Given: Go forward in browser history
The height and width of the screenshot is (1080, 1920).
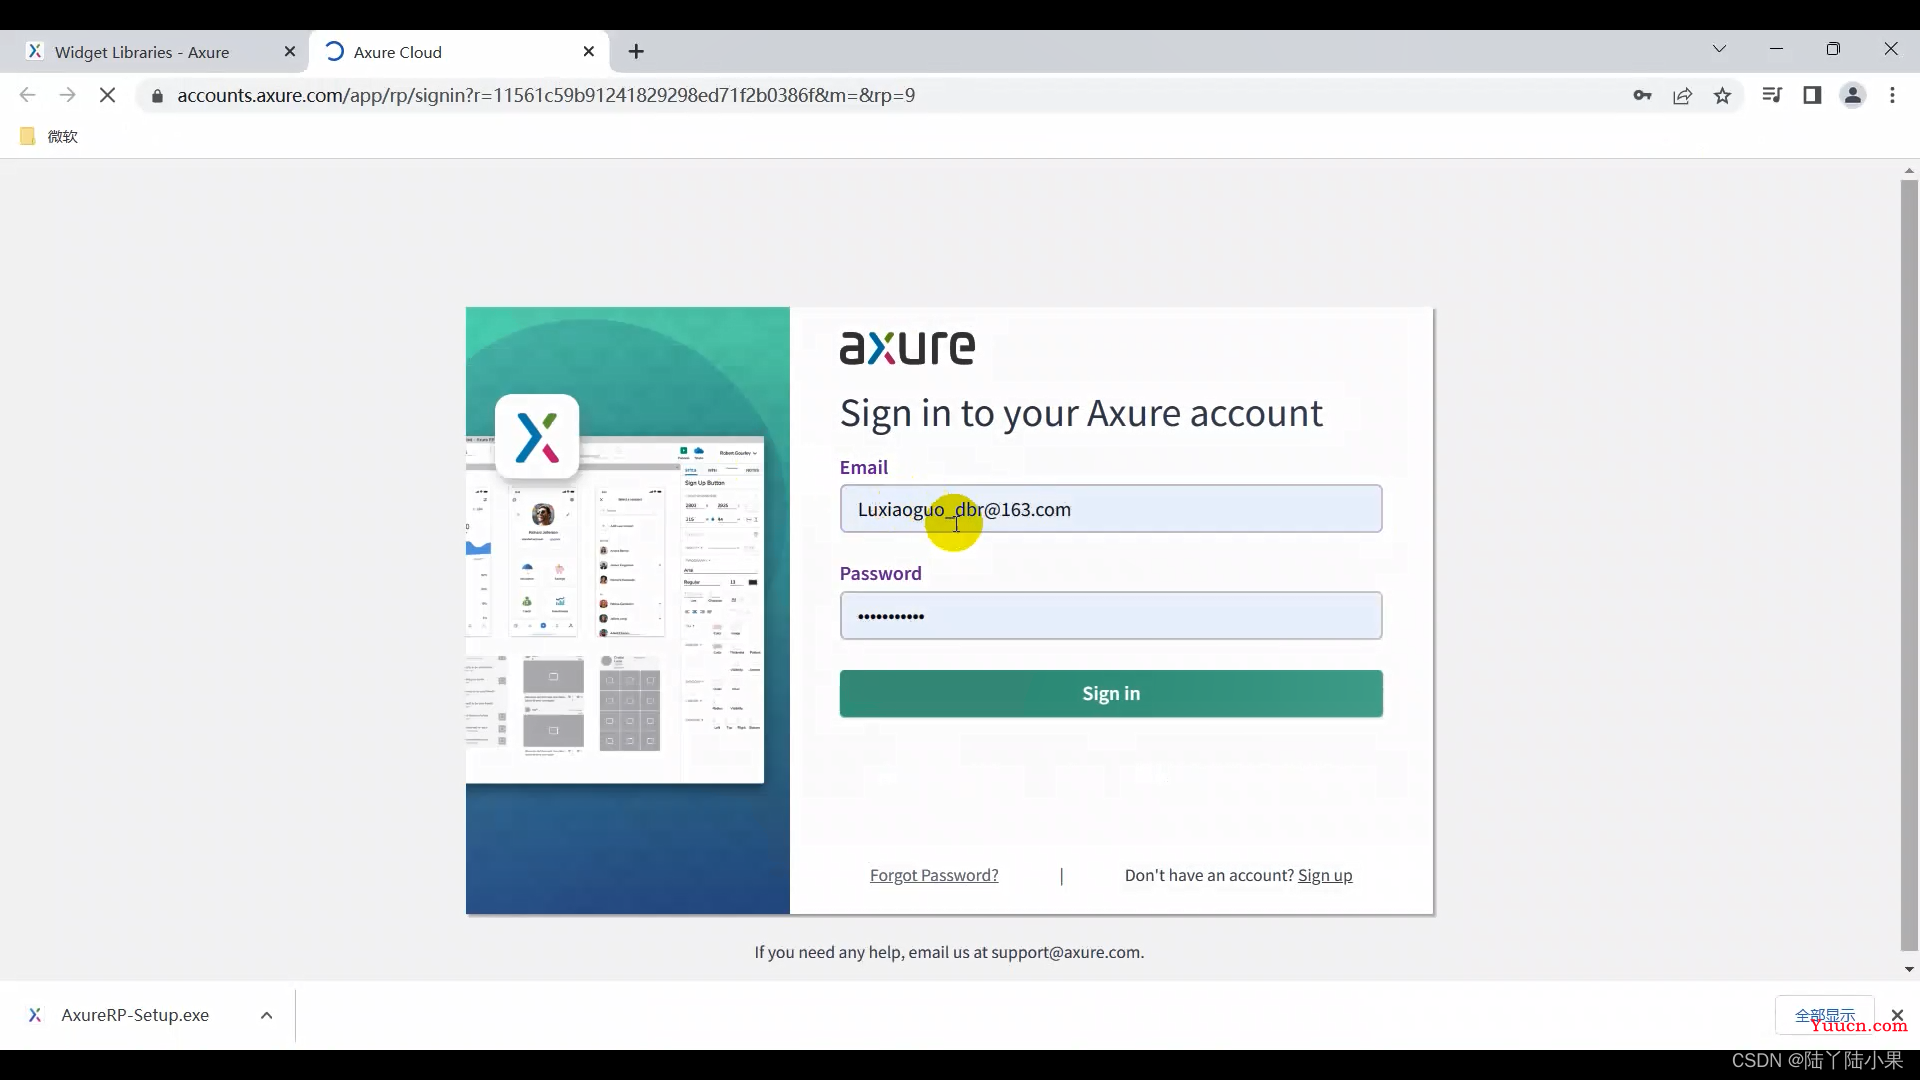Looking at the screenshot, I should click(67, 95).
